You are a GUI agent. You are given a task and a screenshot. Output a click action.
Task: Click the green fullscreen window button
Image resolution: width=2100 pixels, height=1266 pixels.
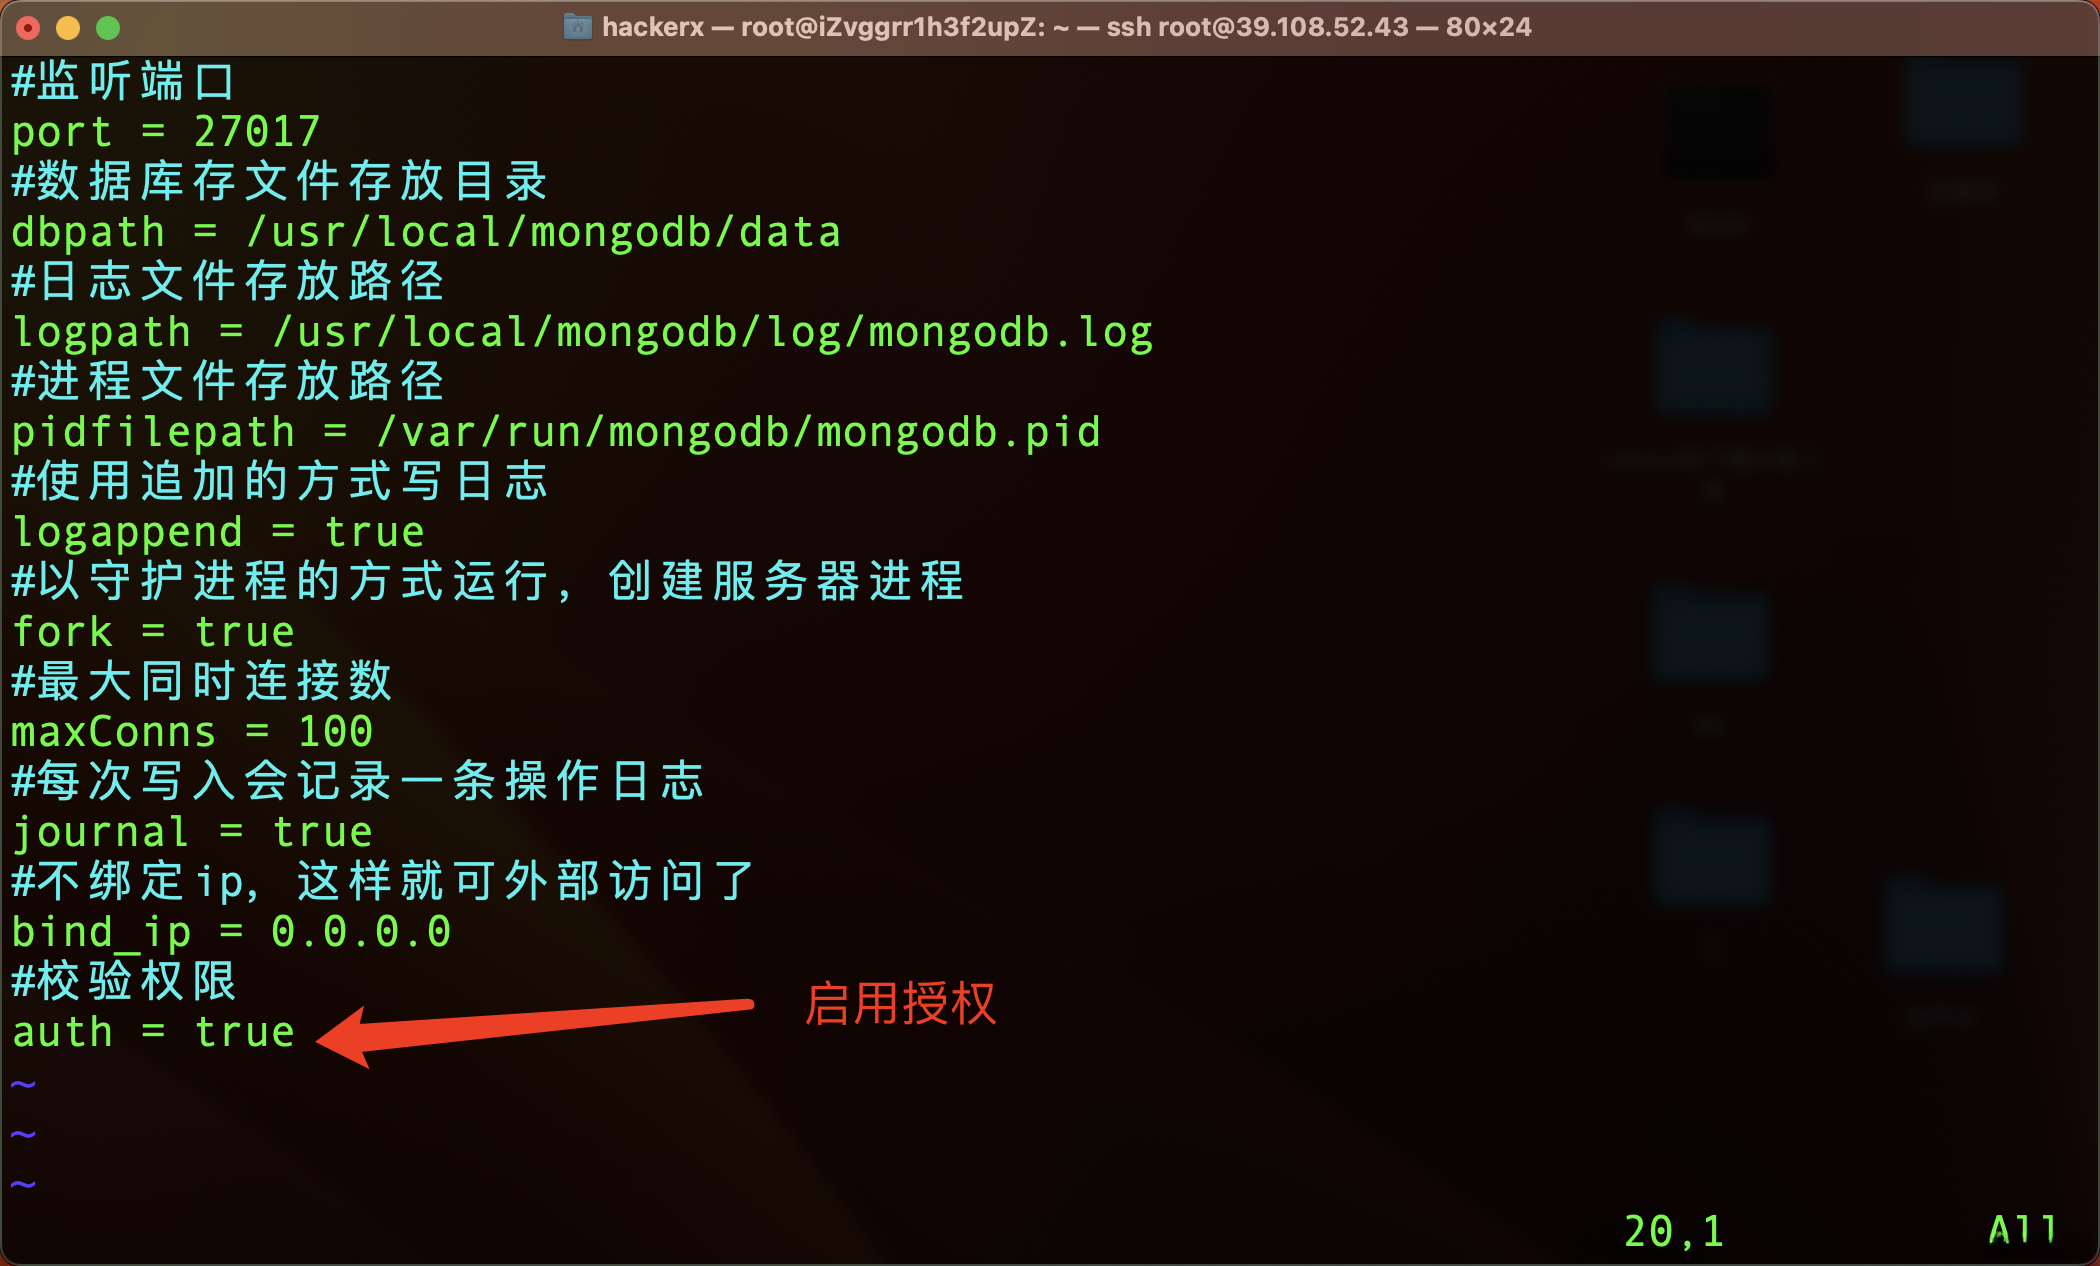pos(108,28)
